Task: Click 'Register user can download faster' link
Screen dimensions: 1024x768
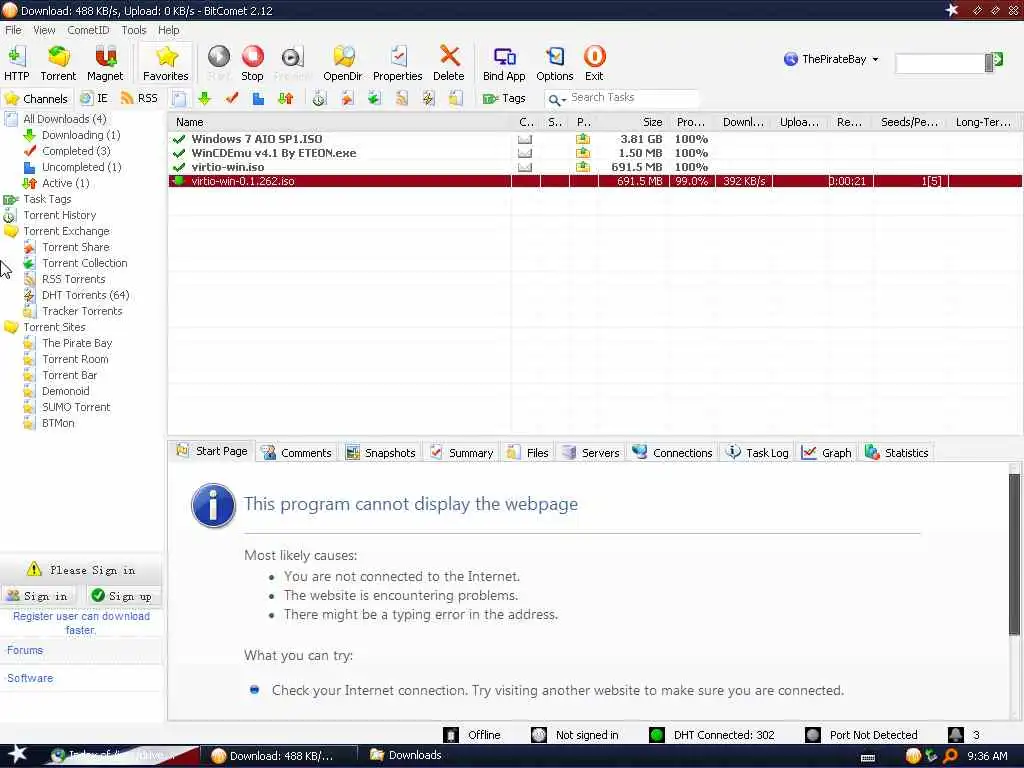Action: pos(81,623)
